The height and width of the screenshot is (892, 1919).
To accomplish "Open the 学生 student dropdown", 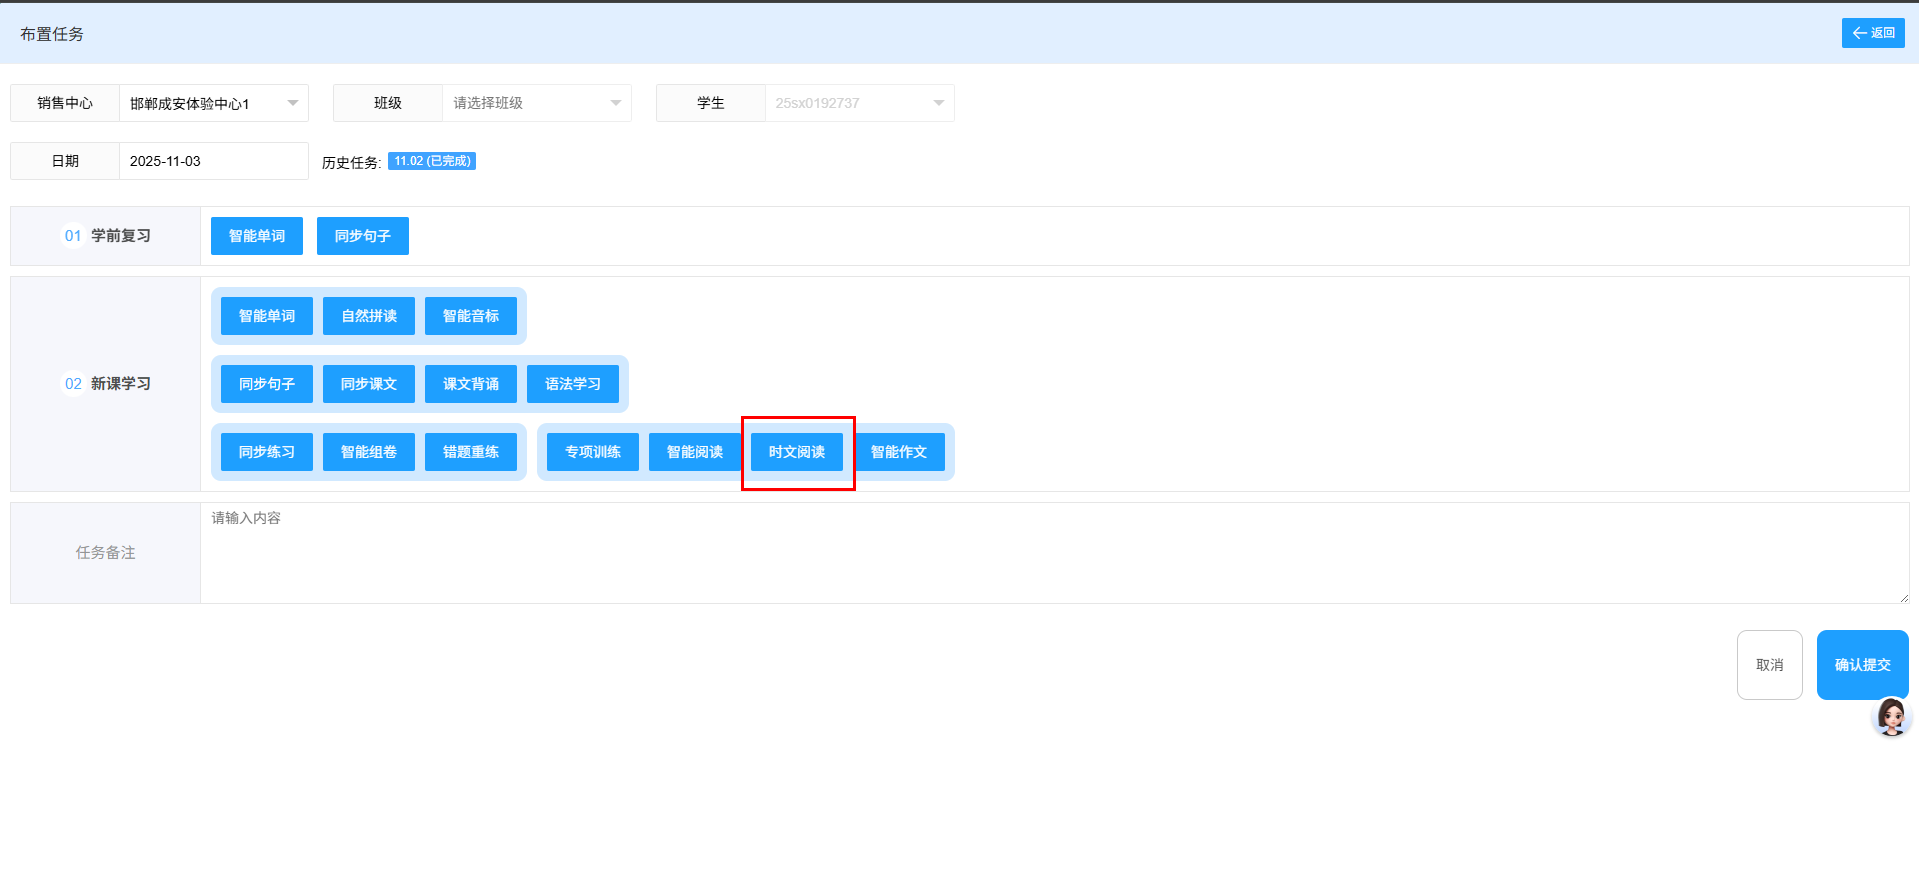I will click(859, 103).
